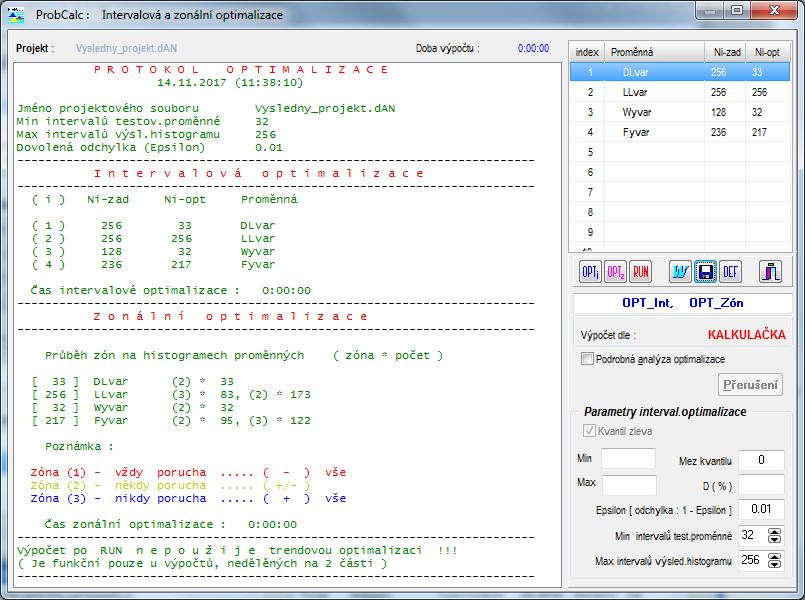Click the Max input field
The width and height of the screenshot is (805, 600).
(x=629, y=485)
